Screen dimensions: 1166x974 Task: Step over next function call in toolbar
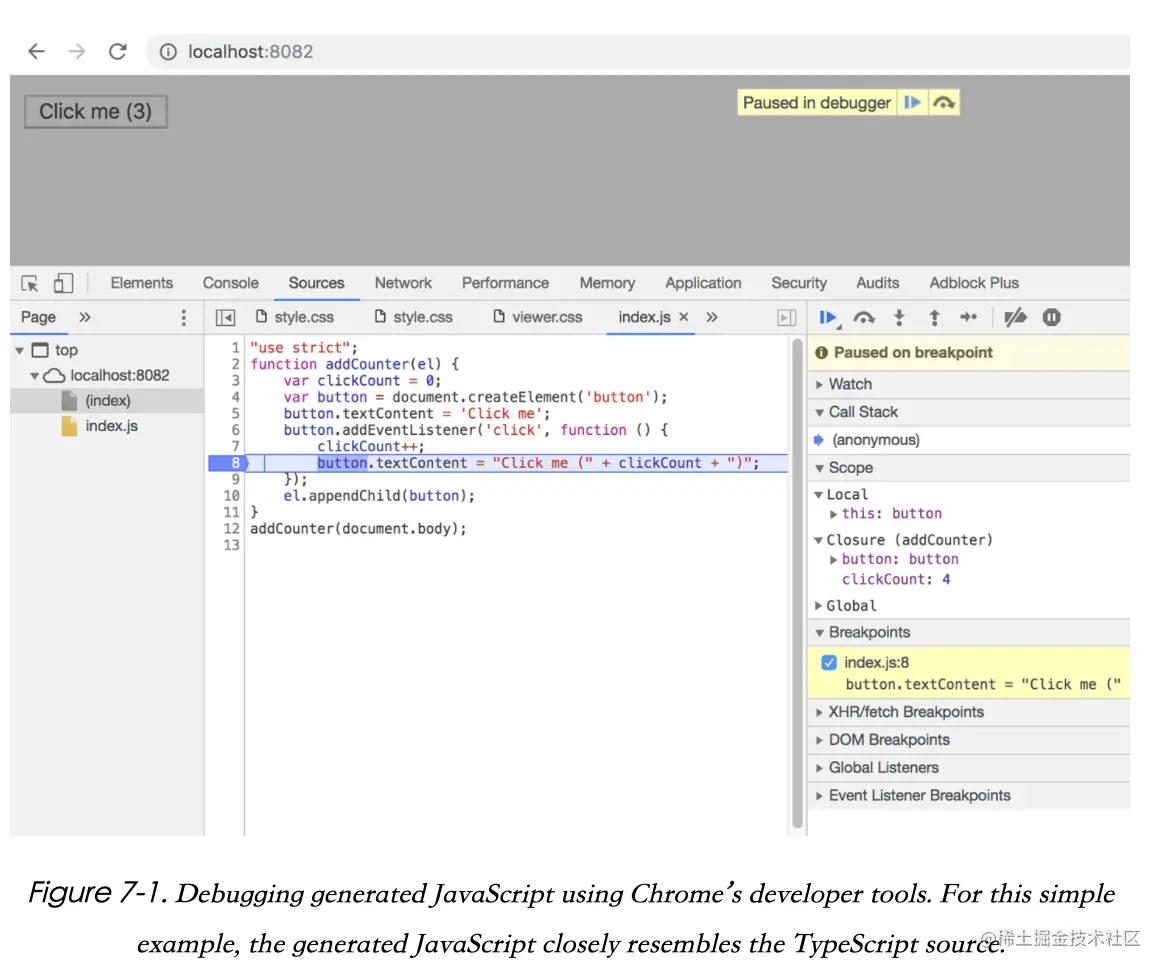(863, 318)
